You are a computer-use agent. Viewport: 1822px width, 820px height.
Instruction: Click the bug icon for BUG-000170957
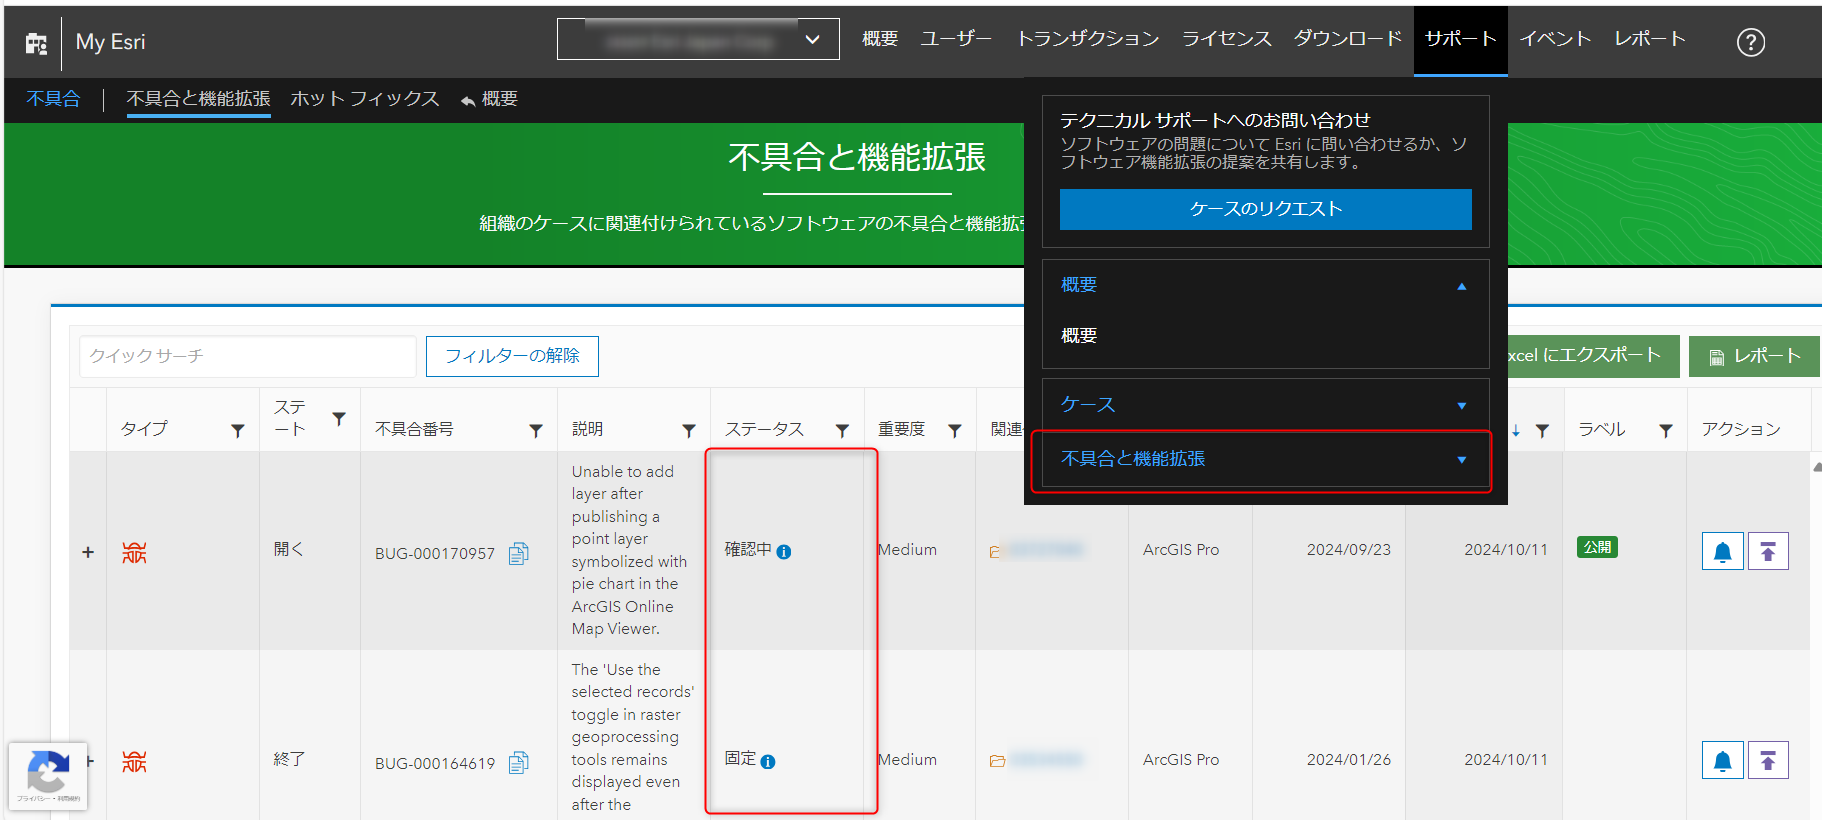click(x=134, y=553)
